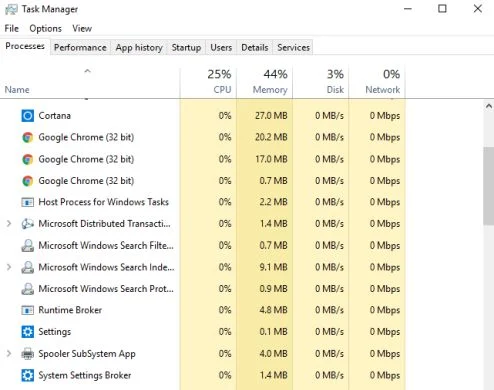Click the System Settings Broker gear icon
The height and width of the screenshot is (390, 494).
click(x=27, y=375)
